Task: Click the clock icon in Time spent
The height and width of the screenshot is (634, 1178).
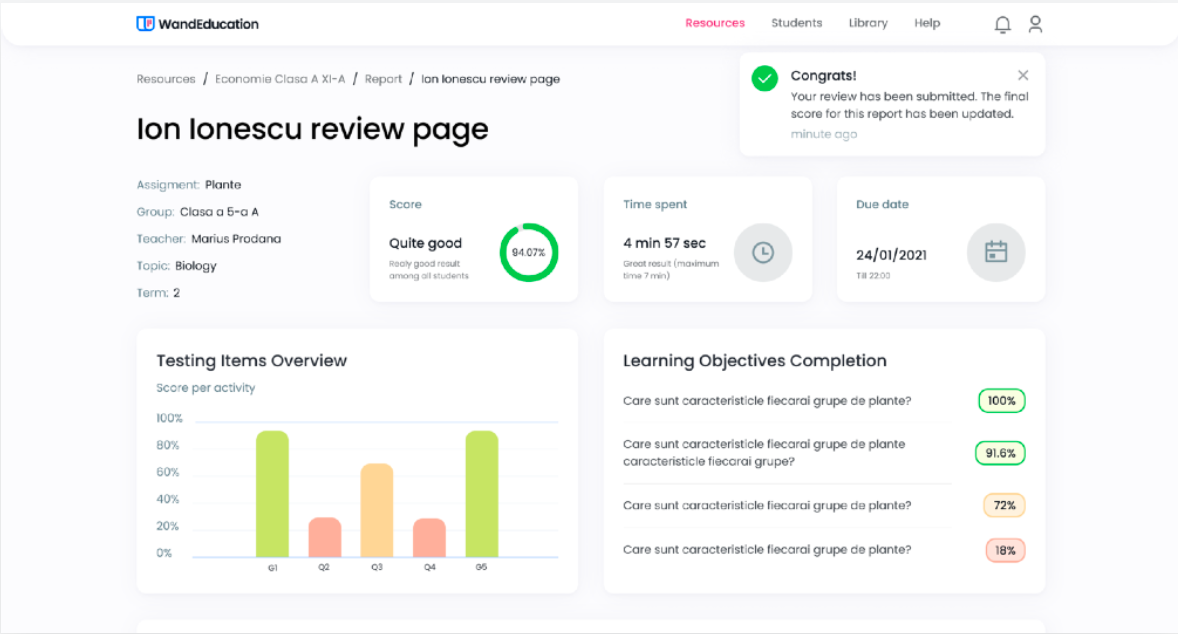Action: (x=763, y=252)
